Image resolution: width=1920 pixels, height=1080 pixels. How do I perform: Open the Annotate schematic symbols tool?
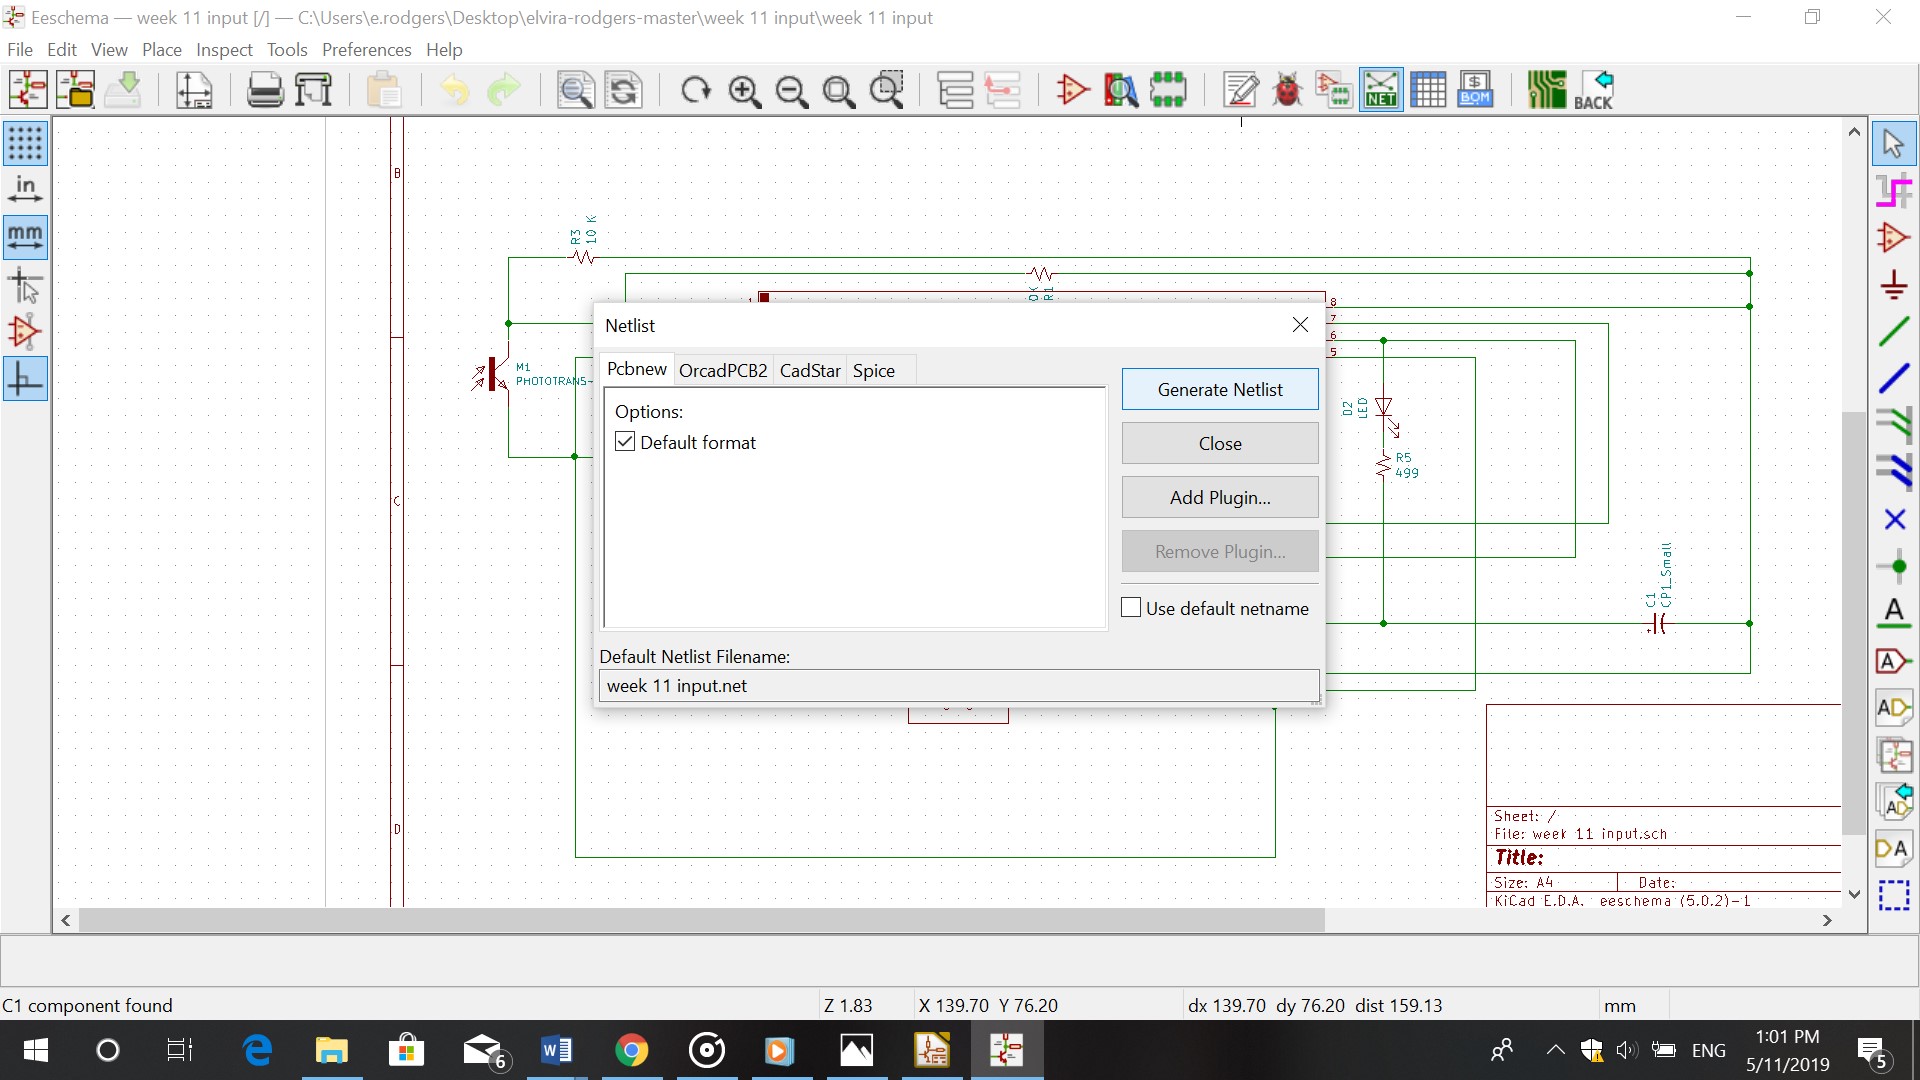point(1241,90)
